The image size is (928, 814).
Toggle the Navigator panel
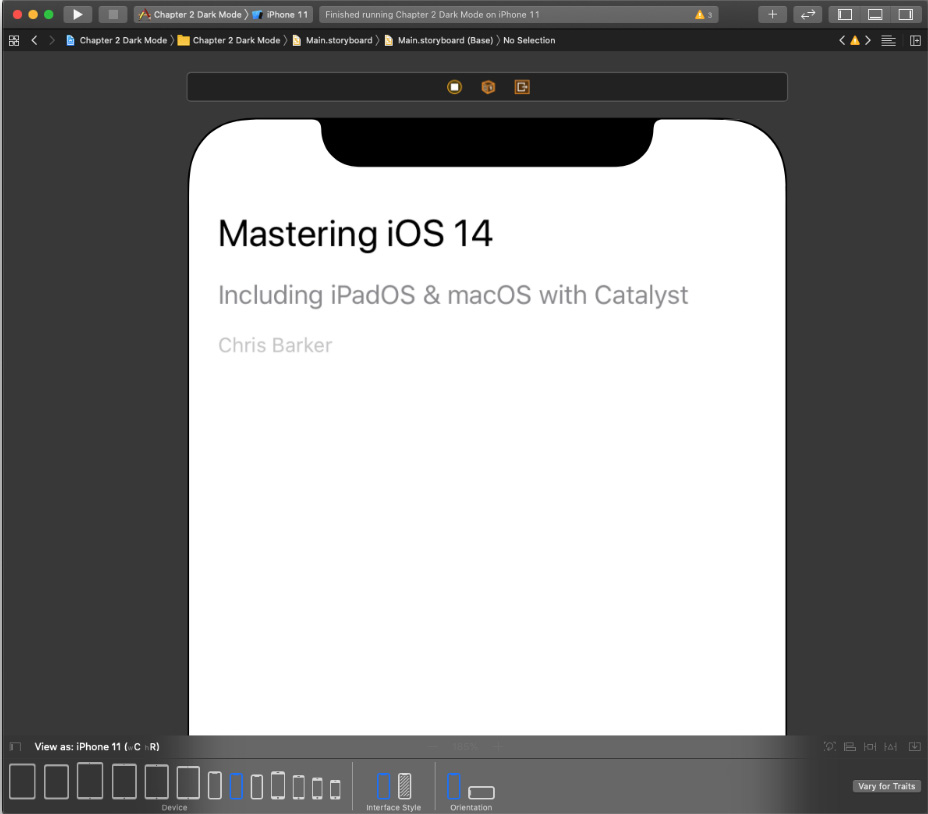(845, 14)
